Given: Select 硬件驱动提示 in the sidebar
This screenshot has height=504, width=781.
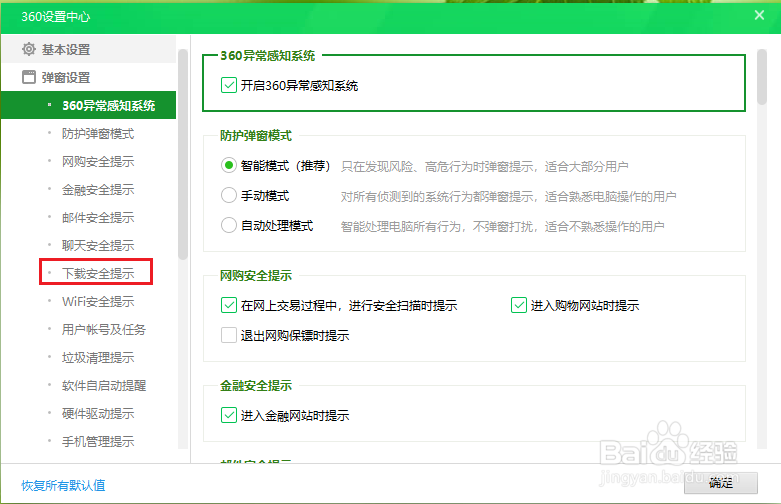Looking at the screenshot, I should tap(98, 413).
